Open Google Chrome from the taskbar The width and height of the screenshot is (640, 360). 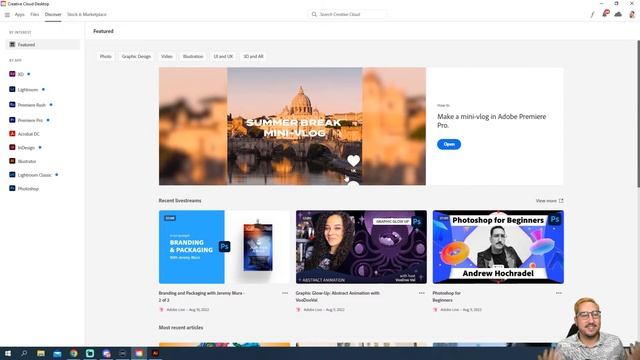click(x=73, y=353)
